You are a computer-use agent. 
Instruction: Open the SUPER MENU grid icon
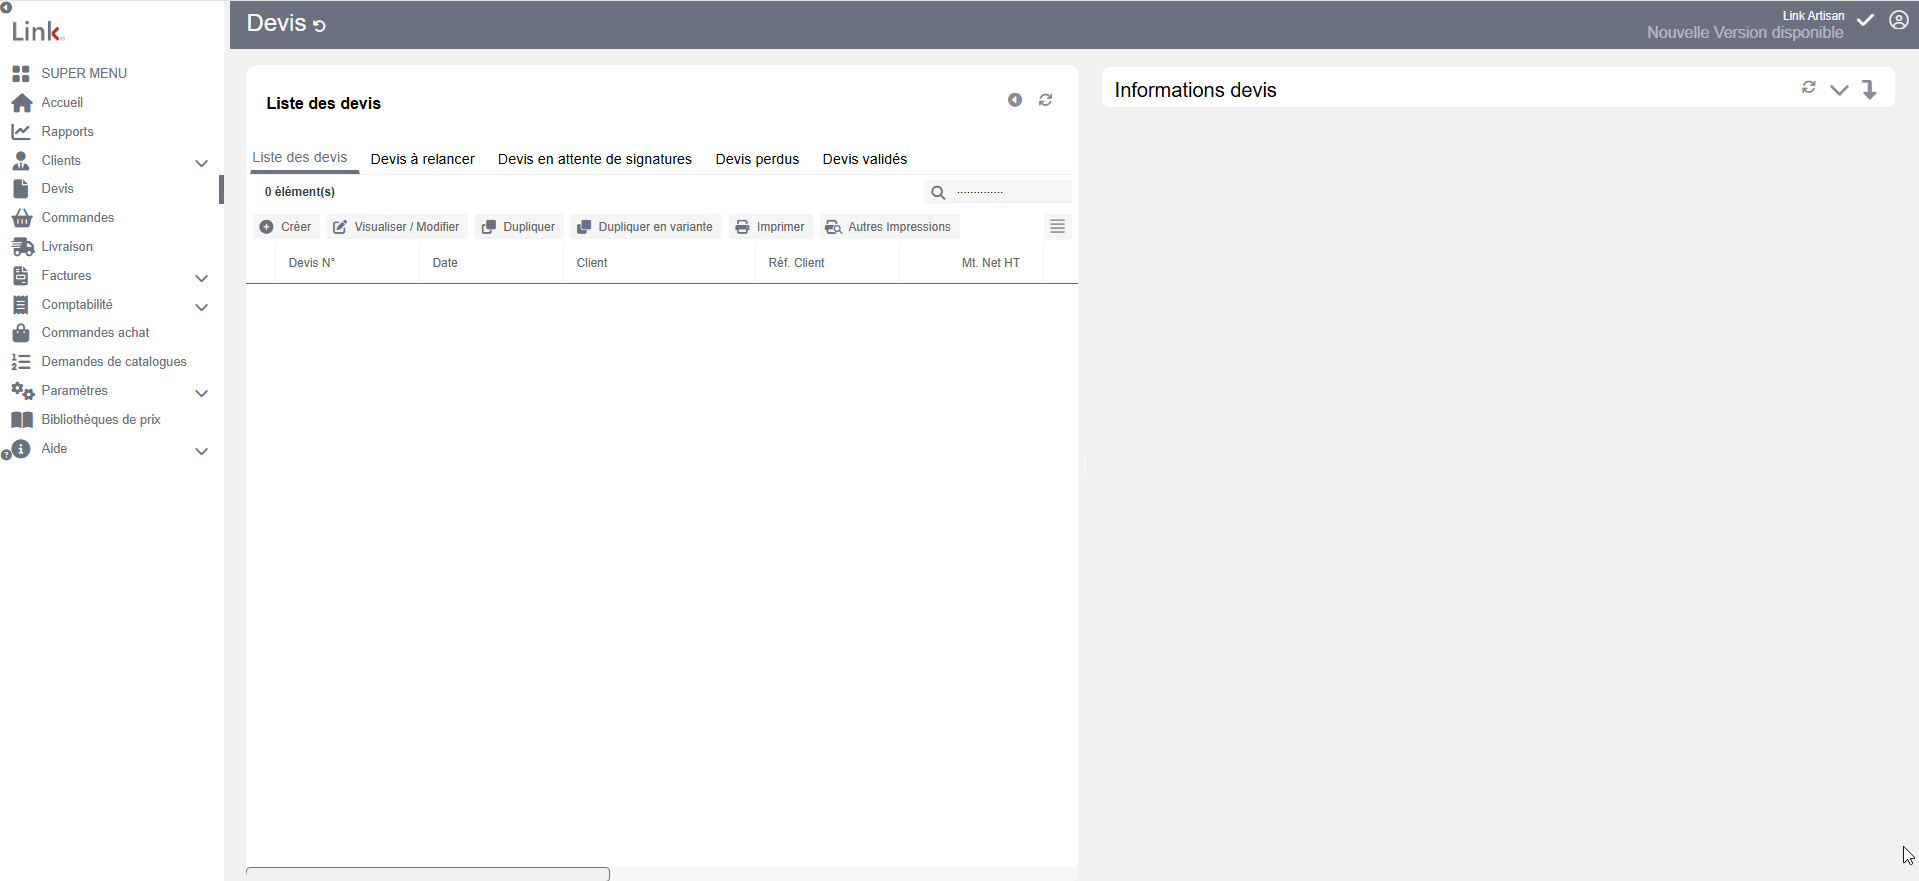pyautogui.click(x=21, y=74)
